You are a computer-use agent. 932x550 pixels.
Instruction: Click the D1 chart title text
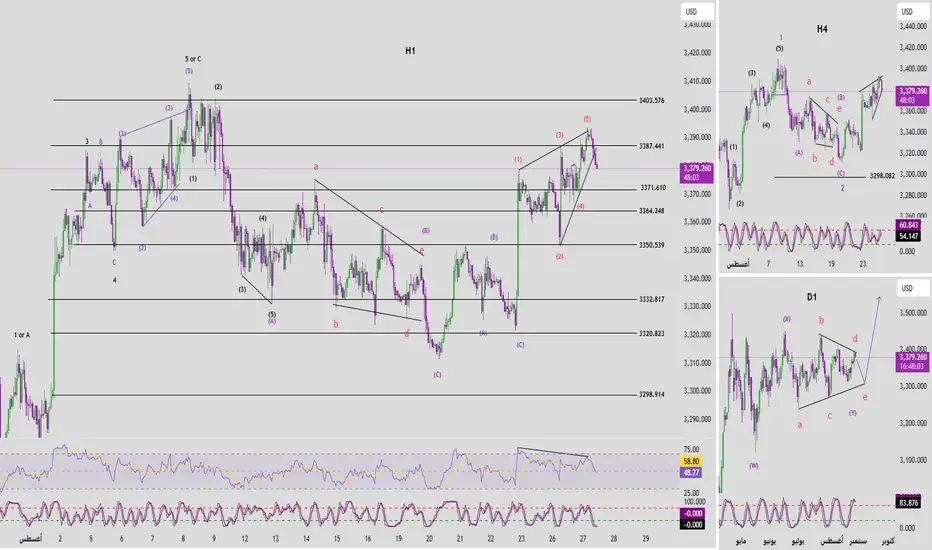[811, 297]
